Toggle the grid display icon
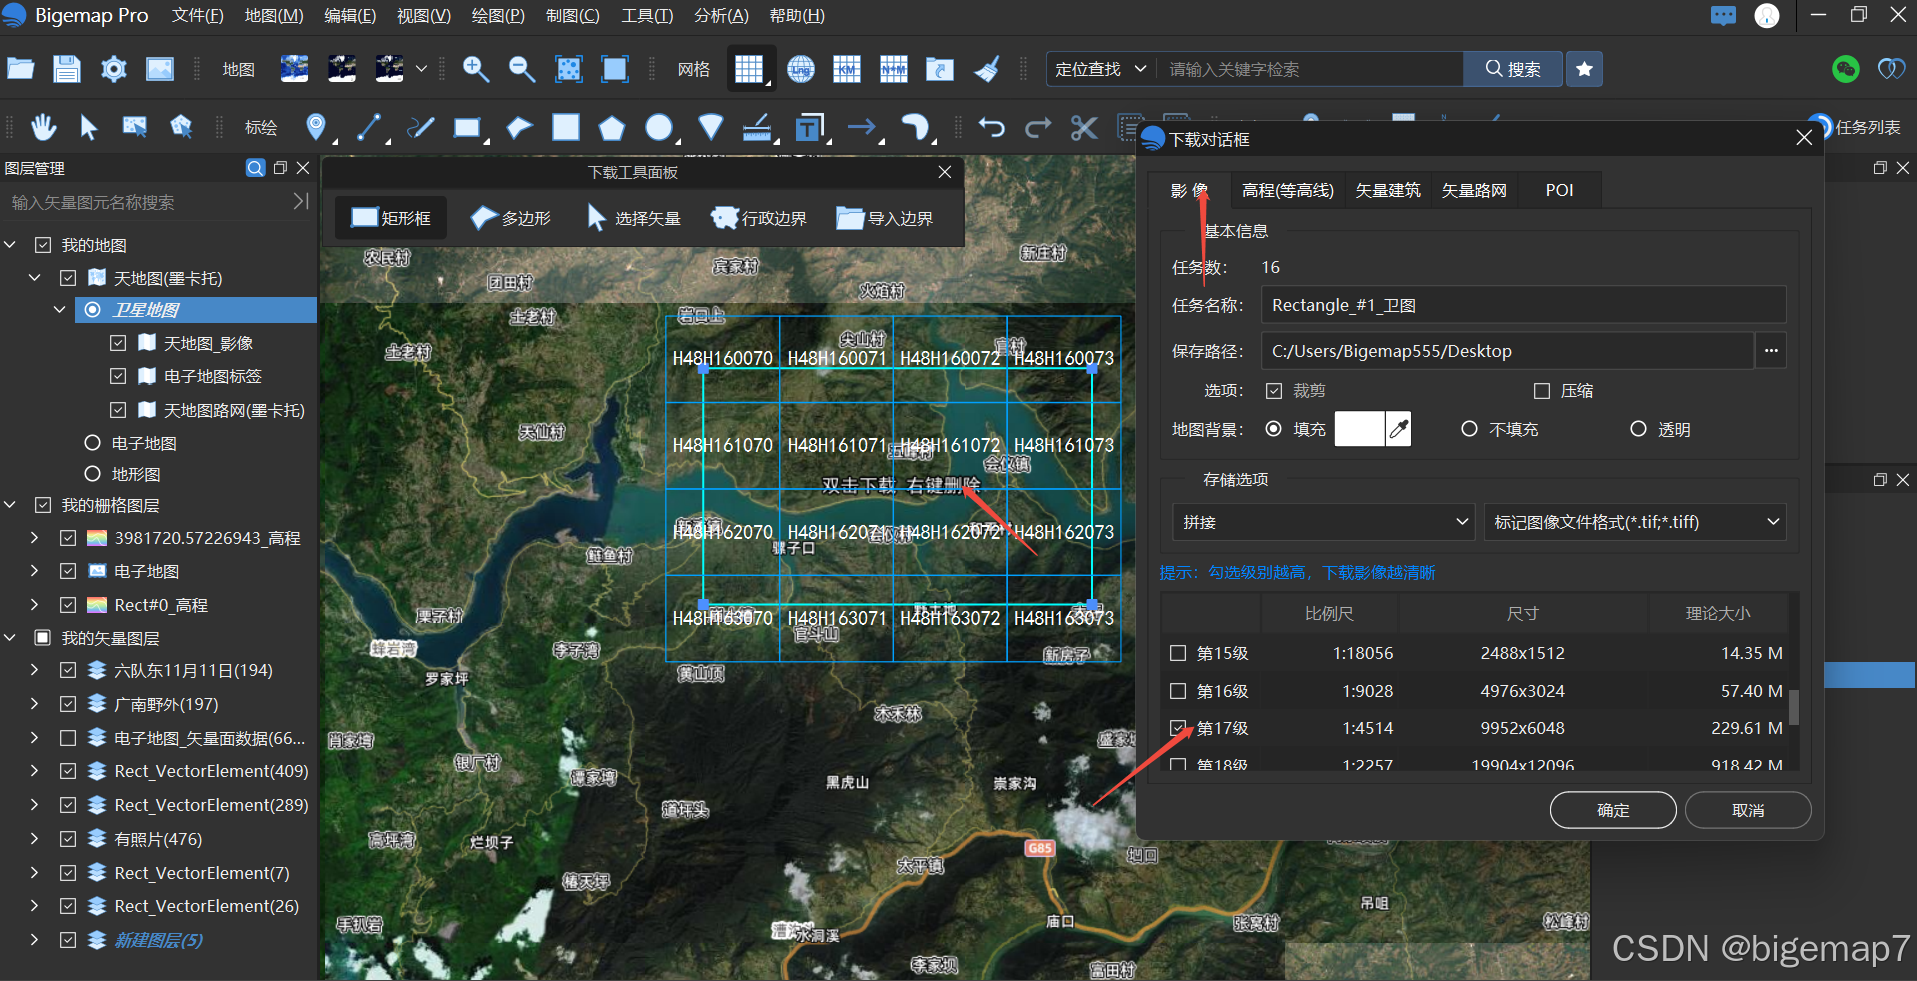The width and height of the screenshot is (1917, 981). click(749, 69)
